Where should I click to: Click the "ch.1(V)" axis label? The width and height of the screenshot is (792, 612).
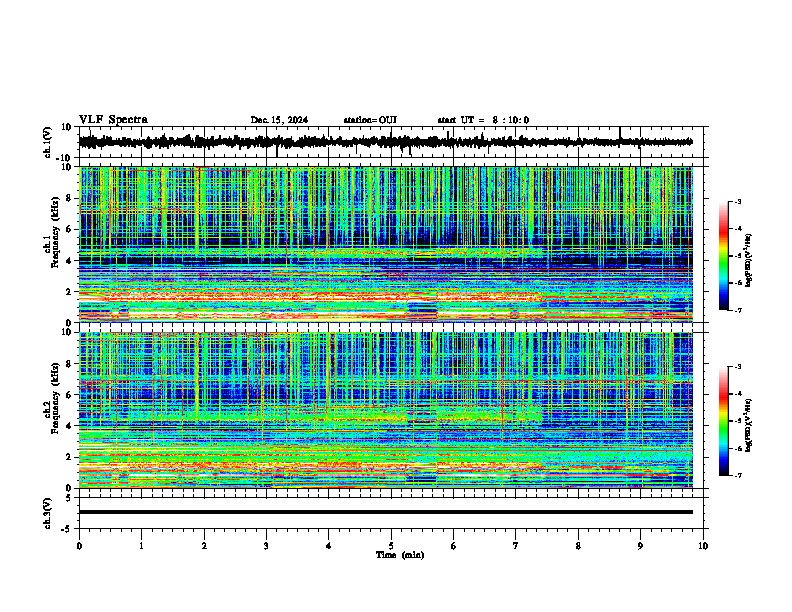[x=48, y=142]
